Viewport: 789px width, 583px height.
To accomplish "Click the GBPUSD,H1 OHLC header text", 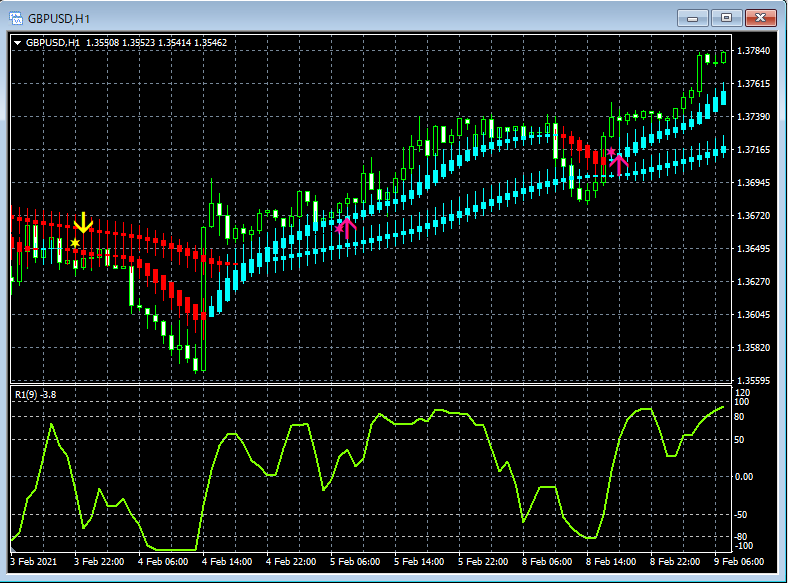I will [x=126, y=42].
